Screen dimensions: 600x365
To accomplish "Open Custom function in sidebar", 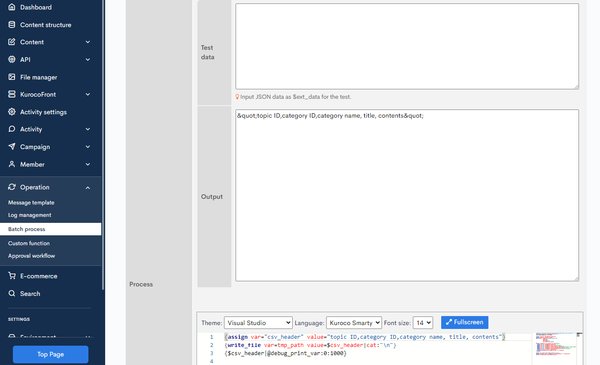I will click(x=29, y=243).
